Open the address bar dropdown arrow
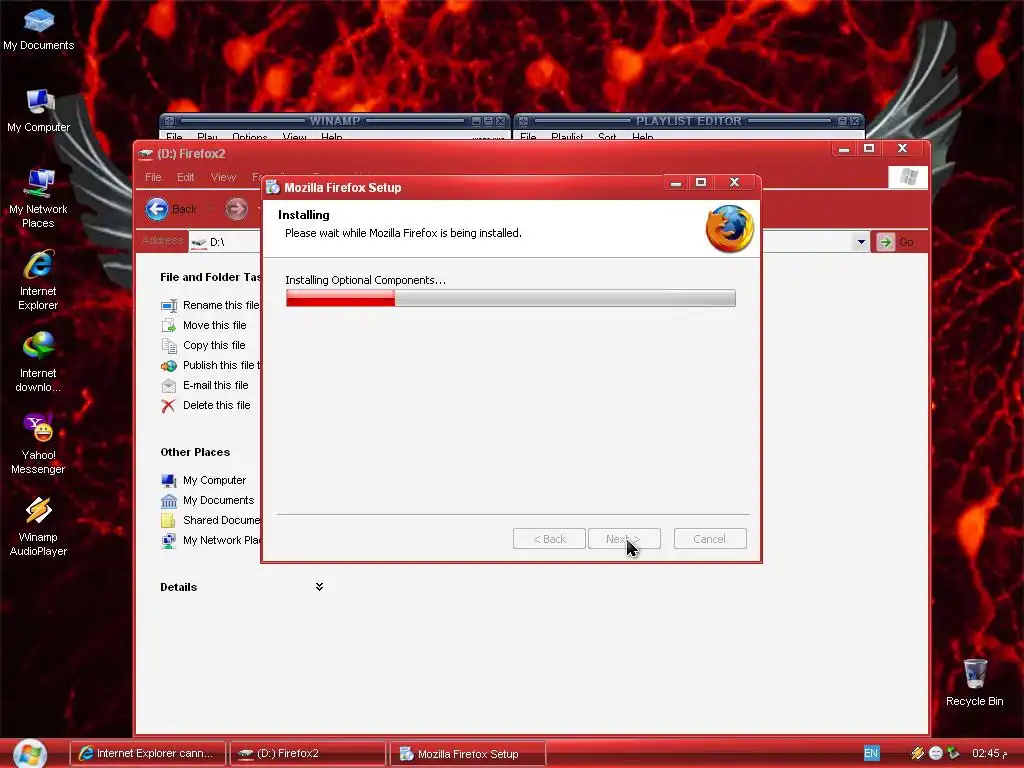Screen dimensions: 1024x768 tap(861, 242)
